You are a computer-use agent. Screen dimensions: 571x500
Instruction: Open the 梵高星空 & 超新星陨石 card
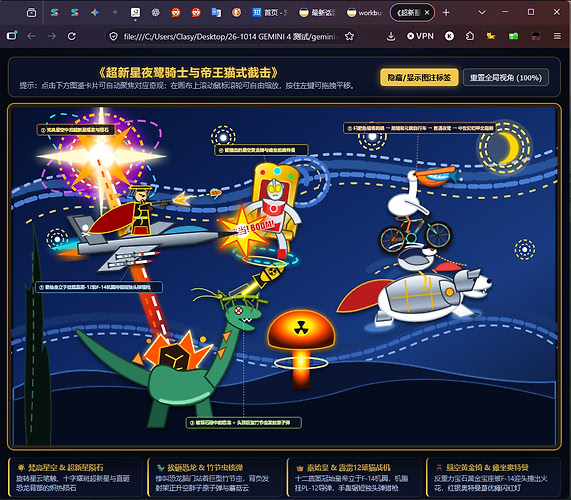(x=75, y=477)
